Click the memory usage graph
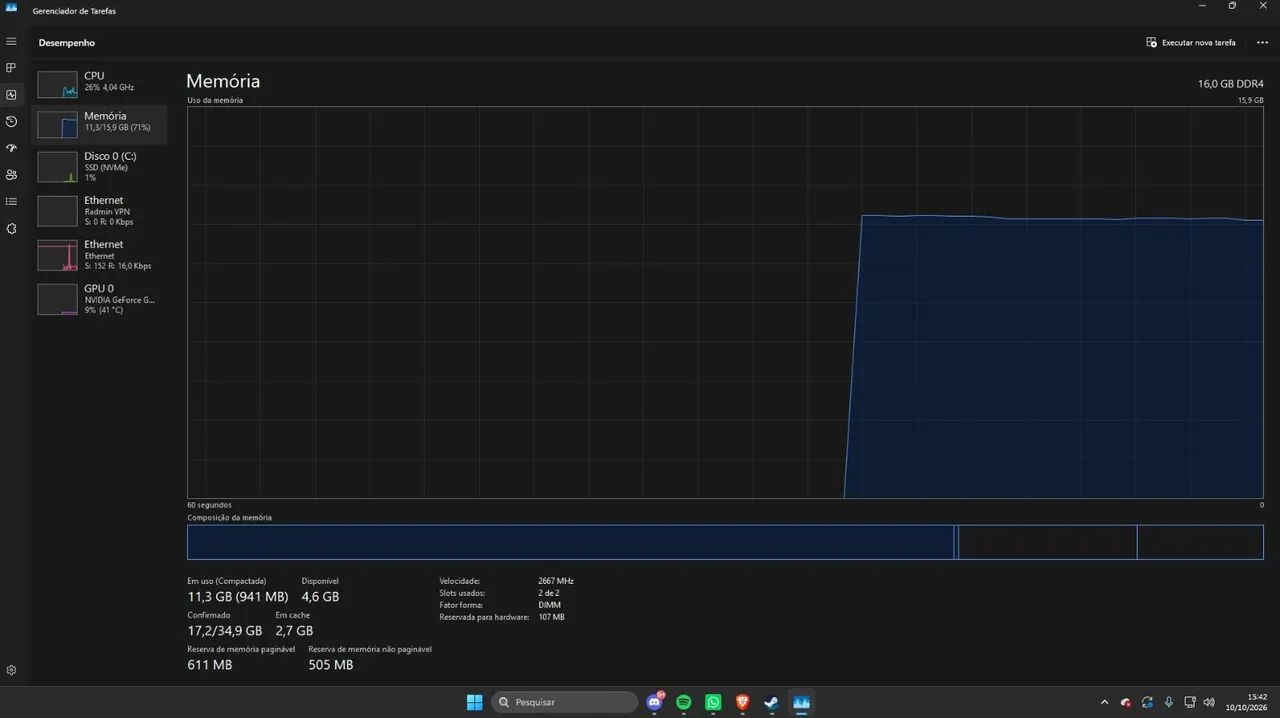The height and width of the screenshot is (718, 1280). click(725, 302)
